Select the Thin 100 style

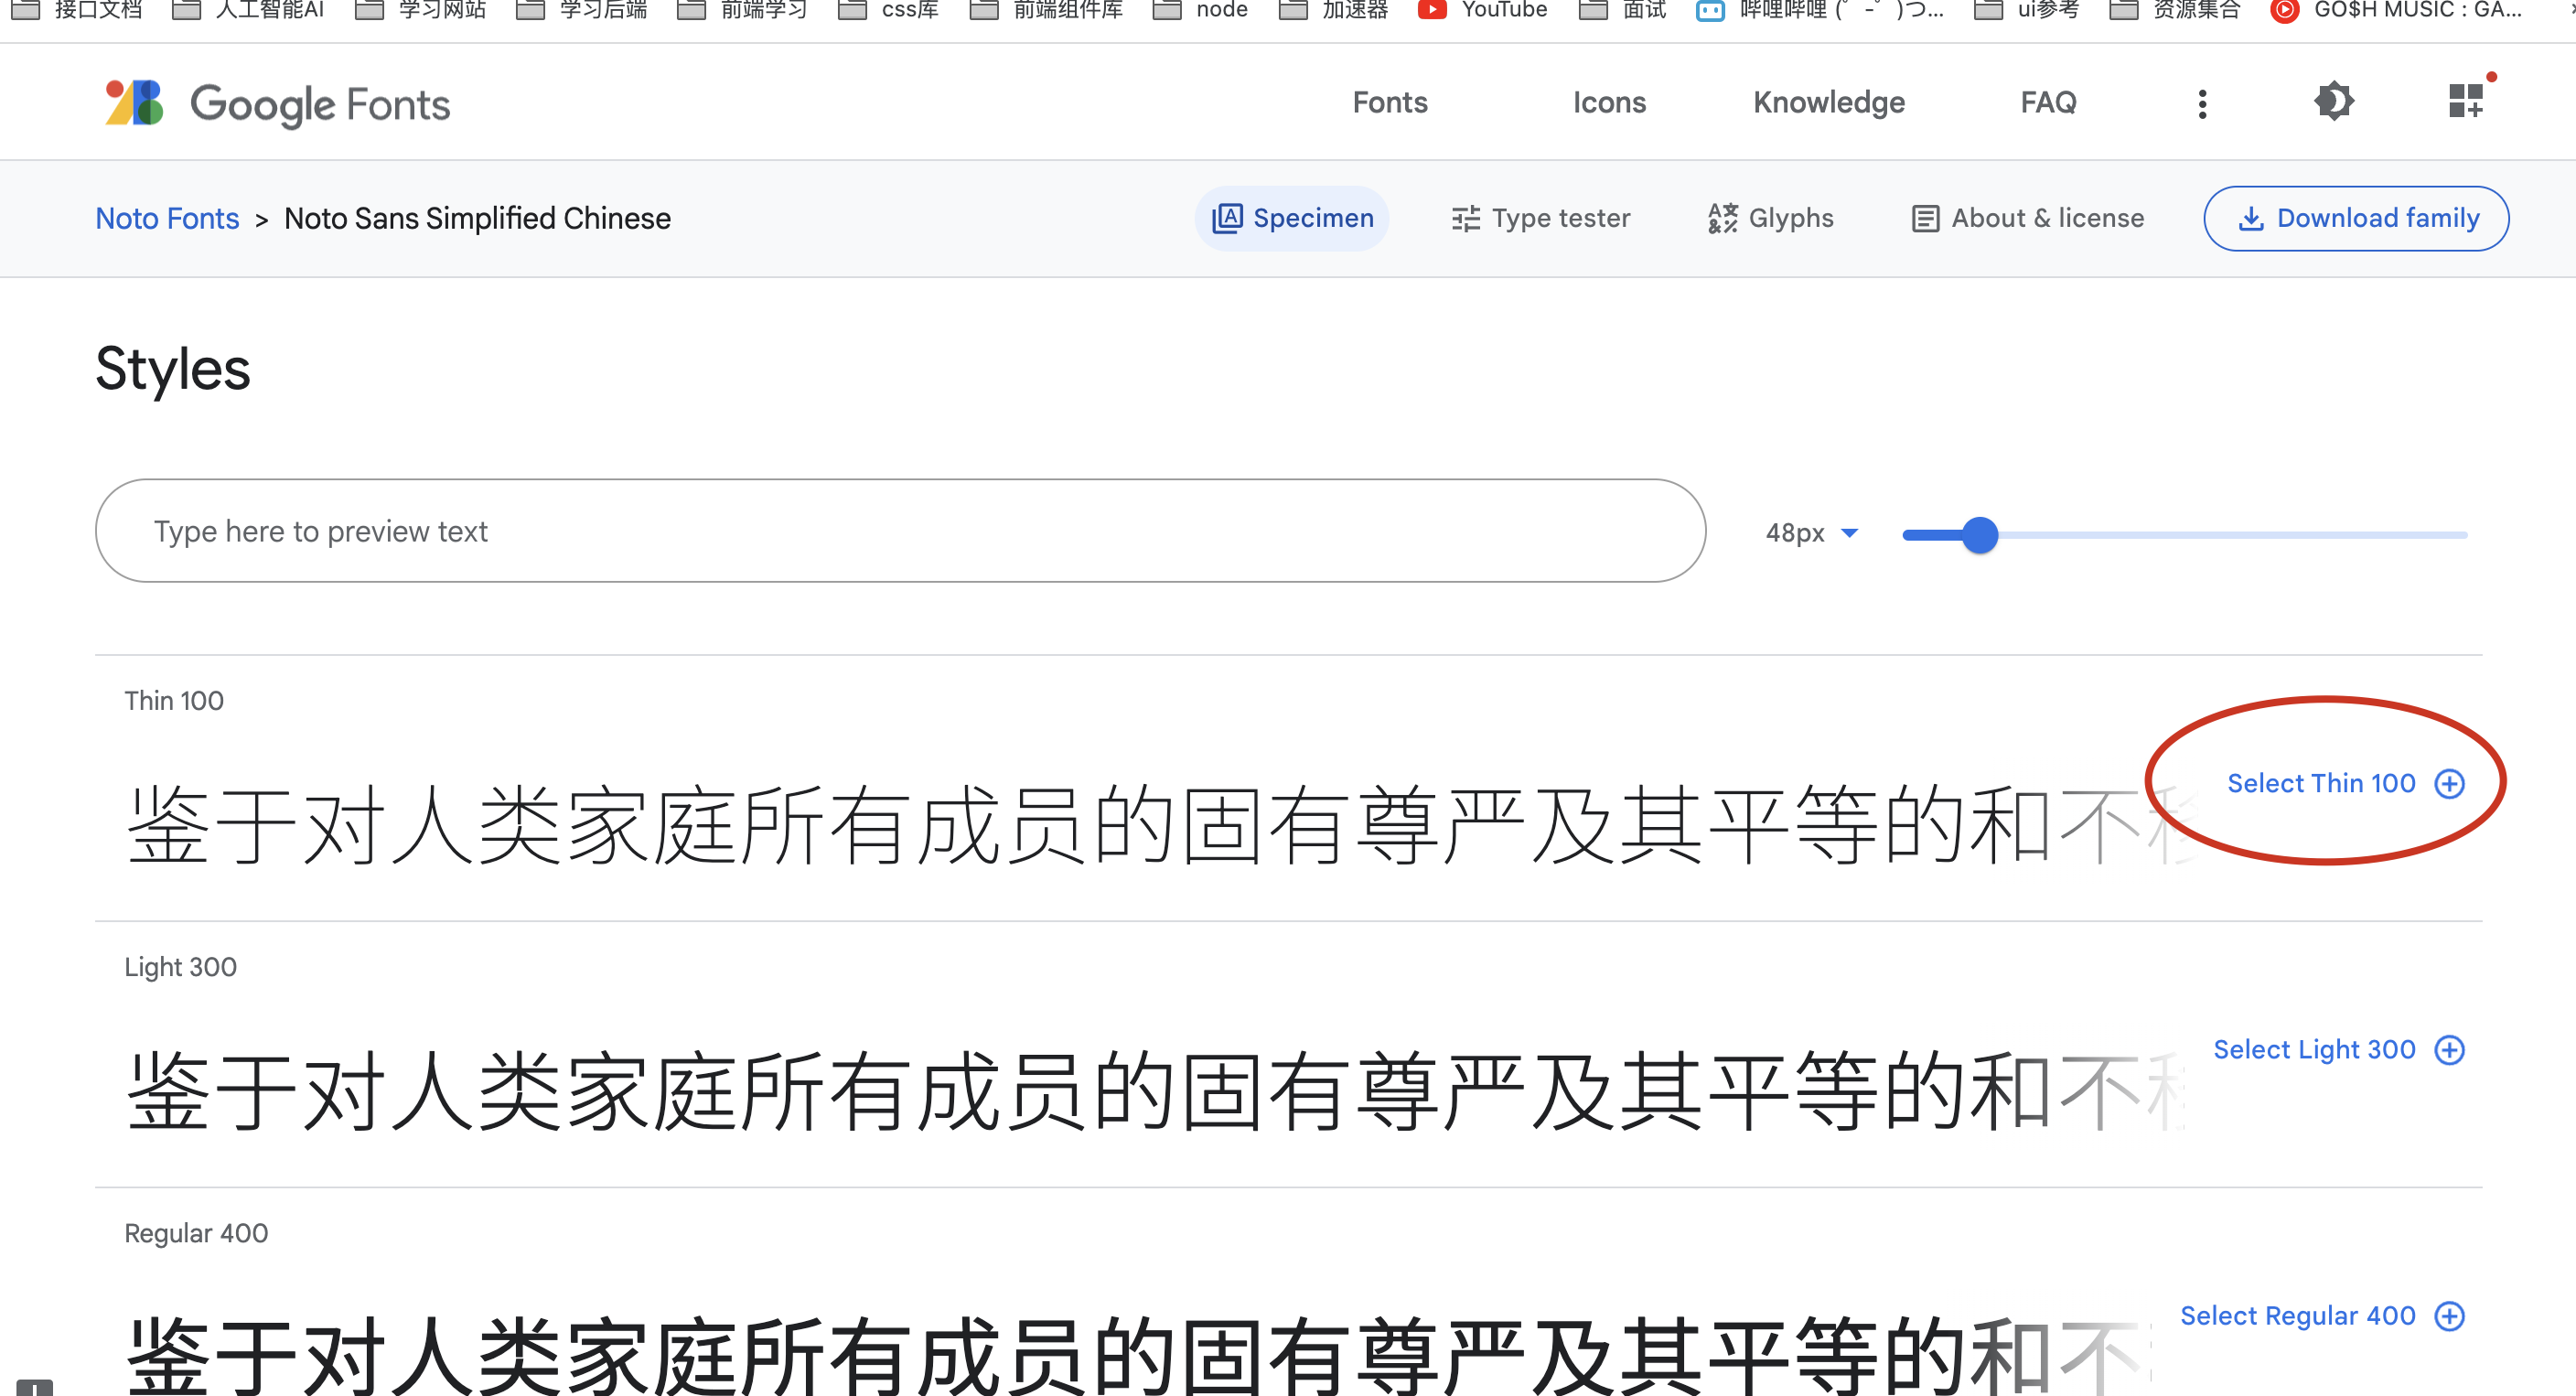(x=2322, y=783)
